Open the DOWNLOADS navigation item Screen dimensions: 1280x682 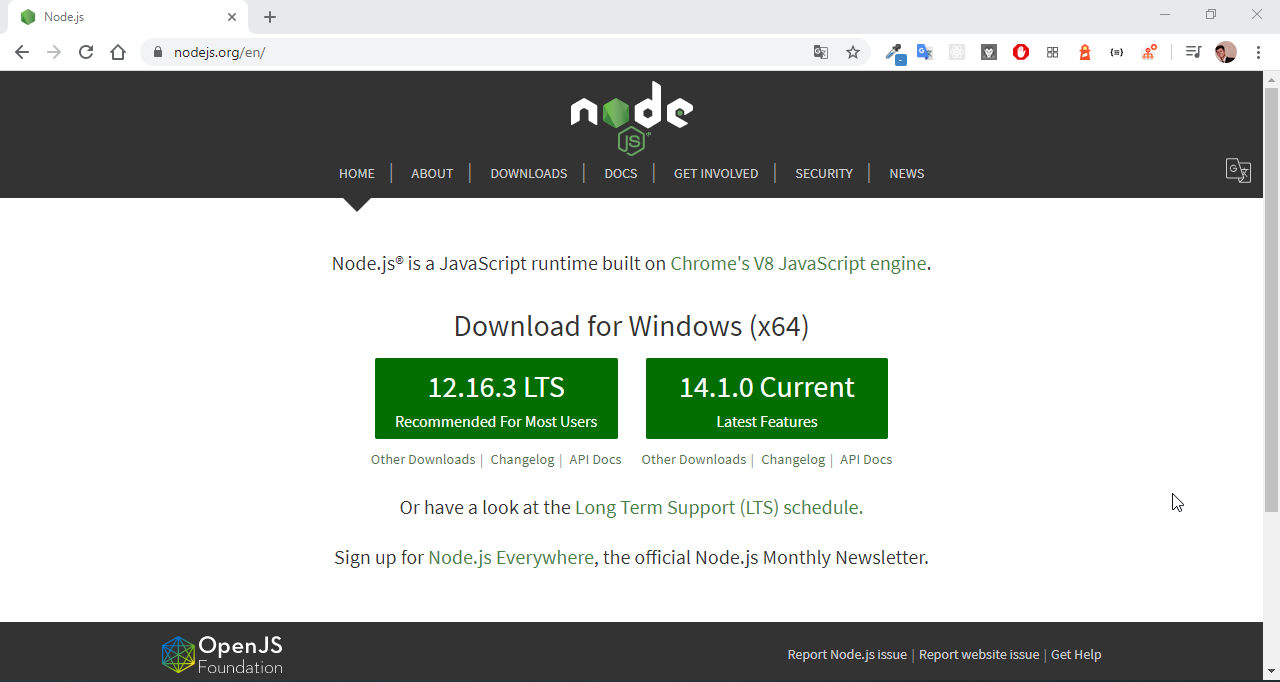coord(529,174)
